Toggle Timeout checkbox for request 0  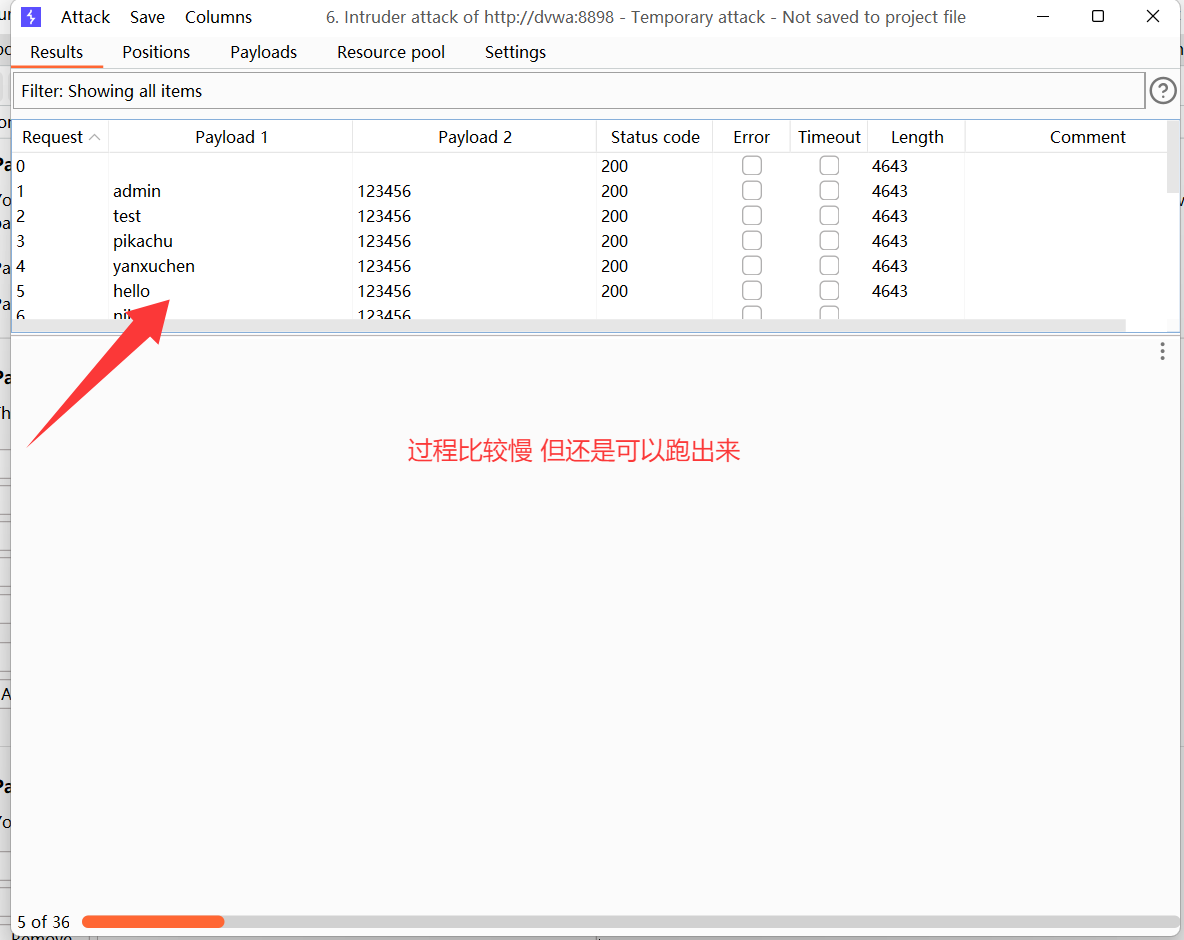point(829,165)
